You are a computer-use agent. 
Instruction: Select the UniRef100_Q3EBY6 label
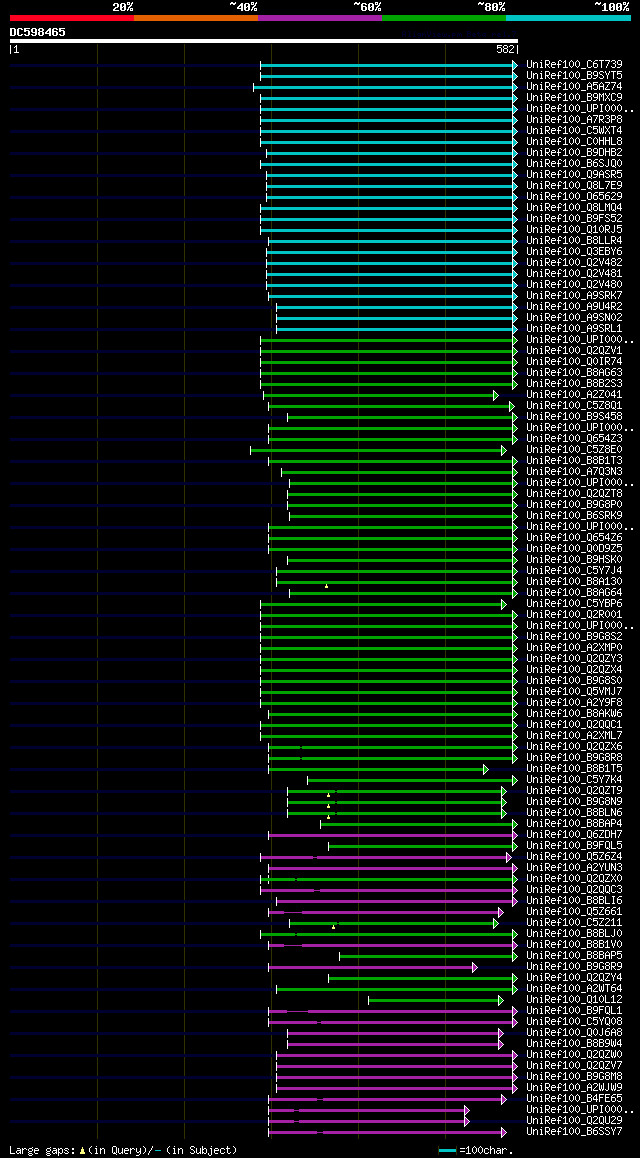click(574, 252)
